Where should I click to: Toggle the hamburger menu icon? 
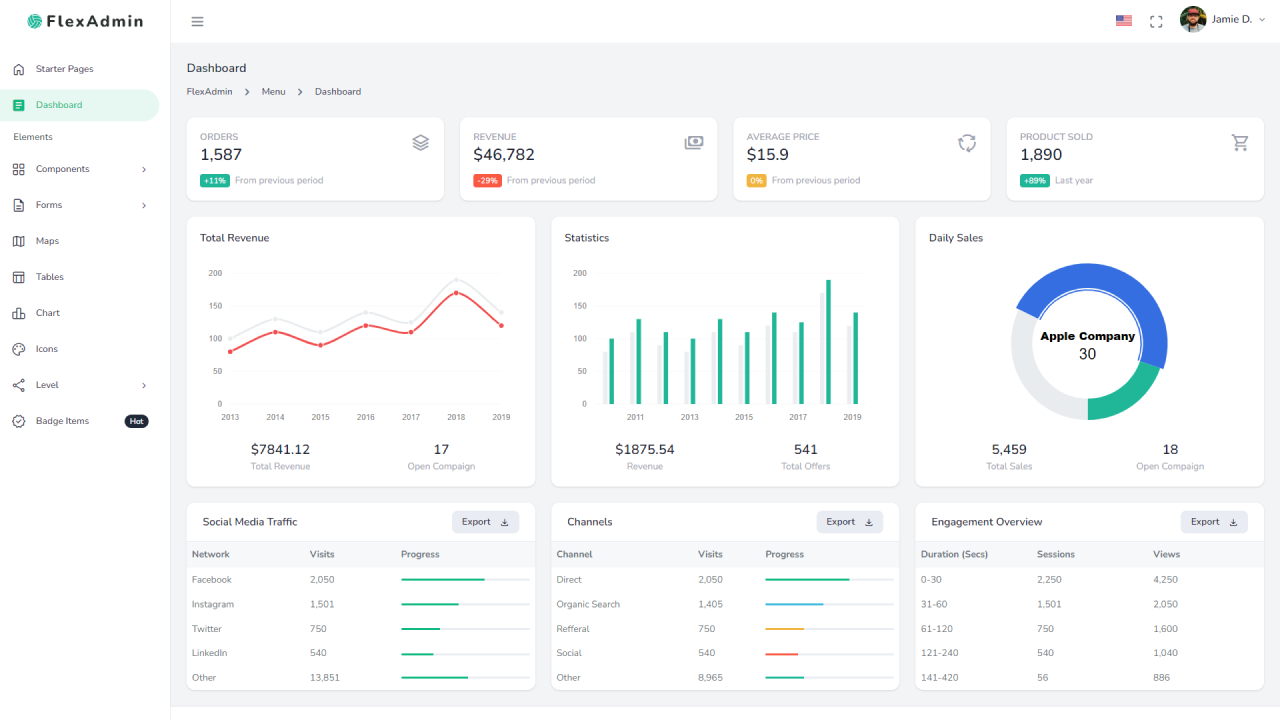tap(197, 22)
